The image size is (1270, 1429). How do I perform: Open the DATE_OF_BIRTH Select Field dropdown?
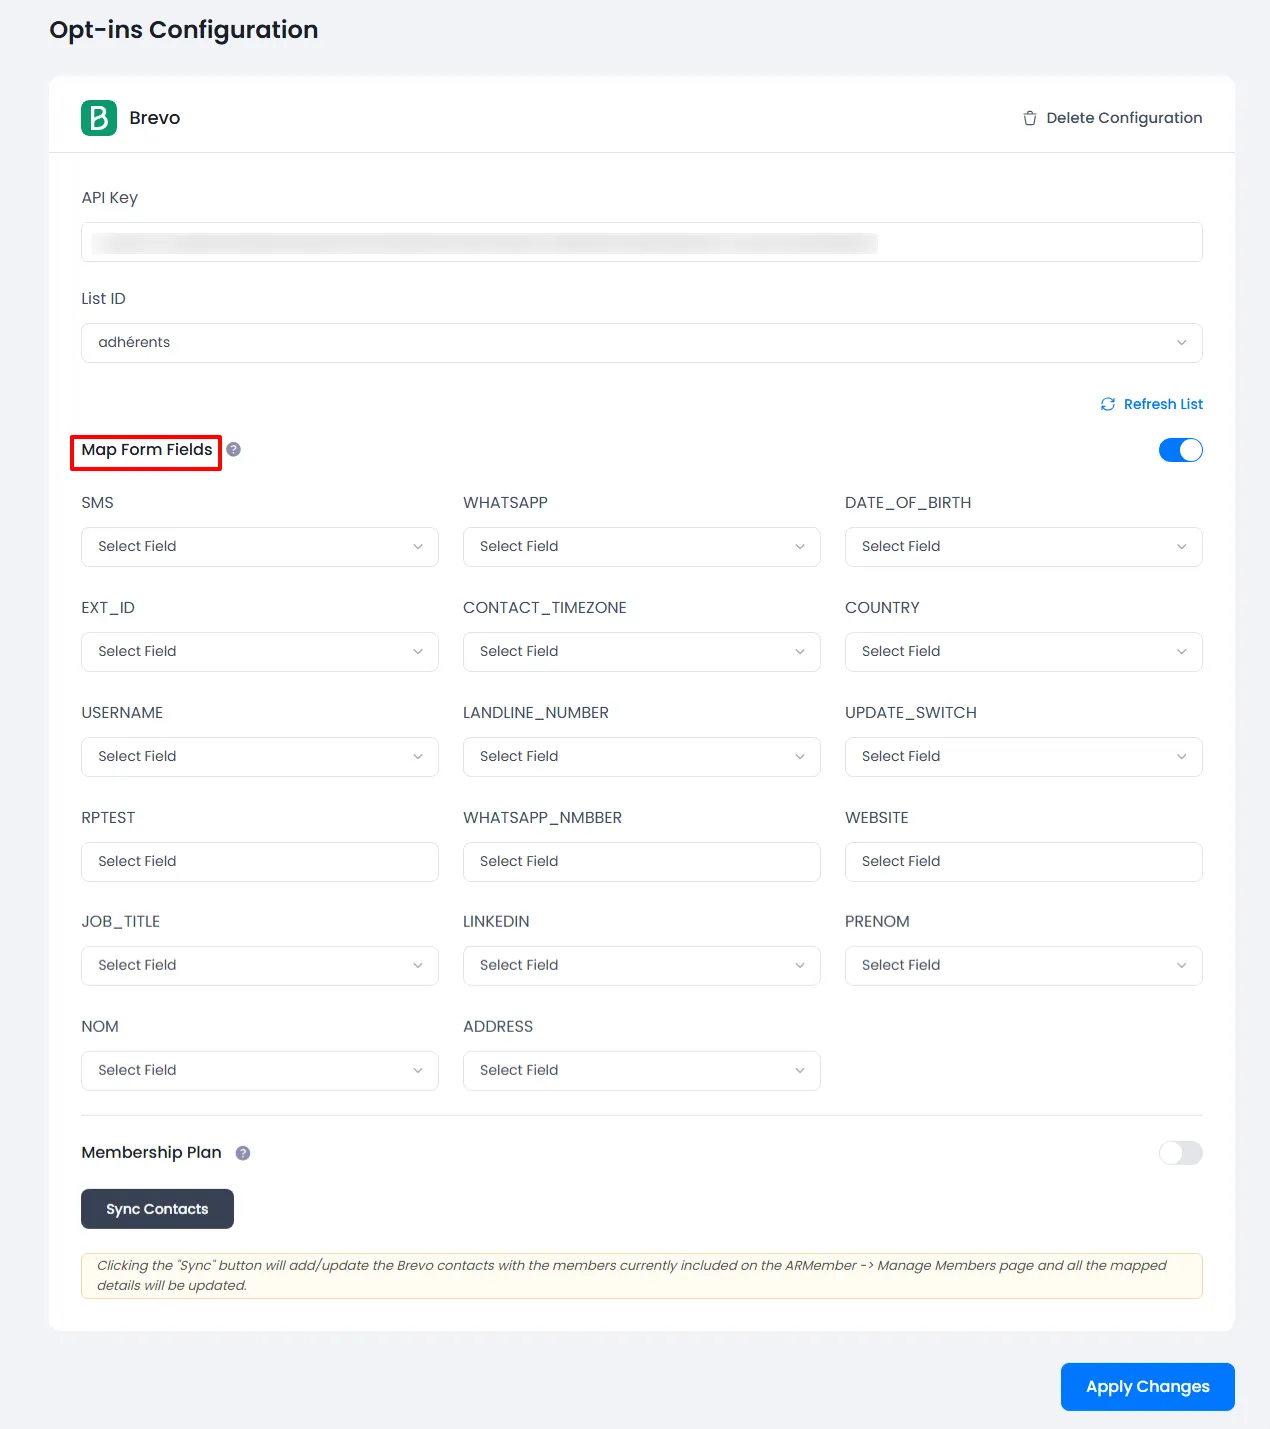coord(1023,547)
